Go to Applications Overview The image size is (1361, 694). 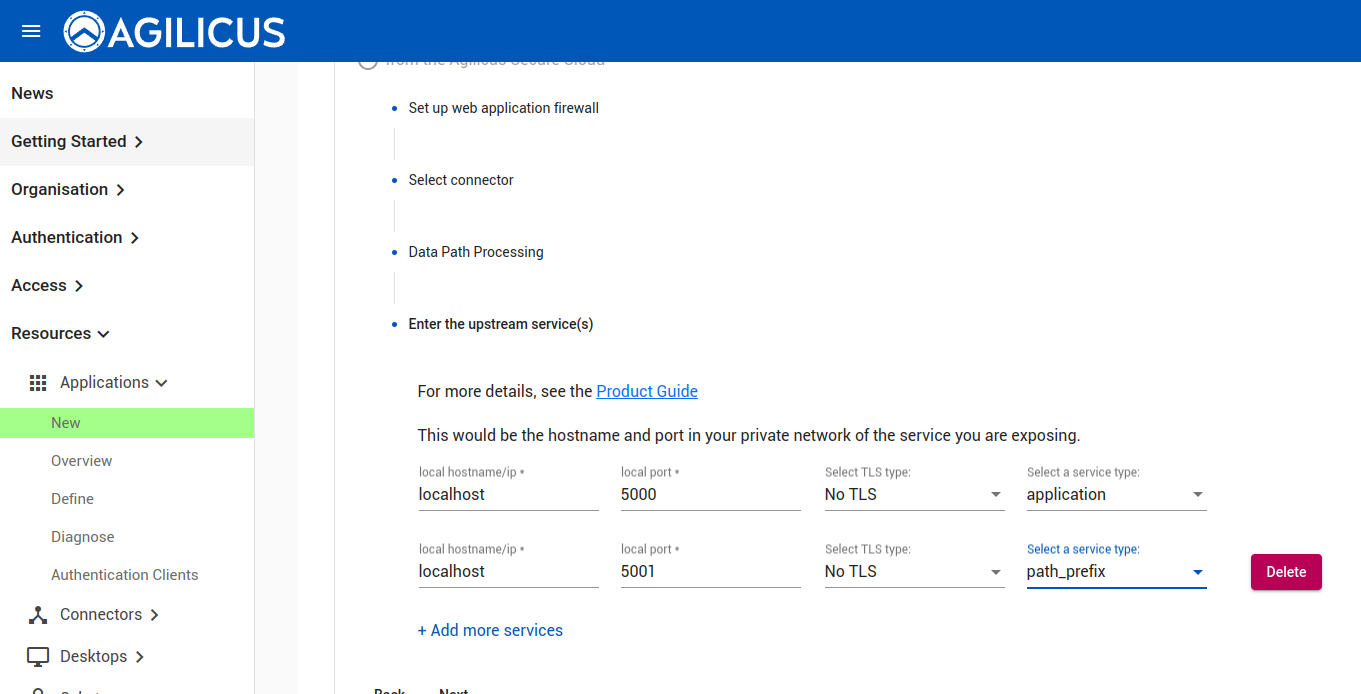(x=82, y=461)
